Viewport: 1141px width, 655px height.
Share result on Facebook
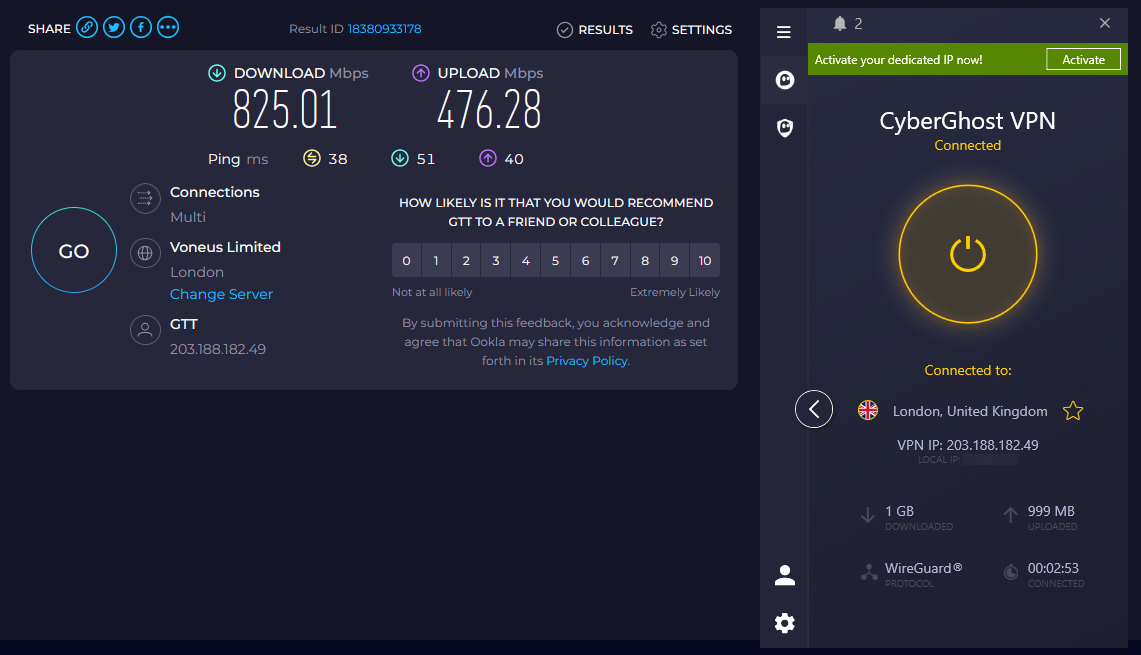coord(140,28)
